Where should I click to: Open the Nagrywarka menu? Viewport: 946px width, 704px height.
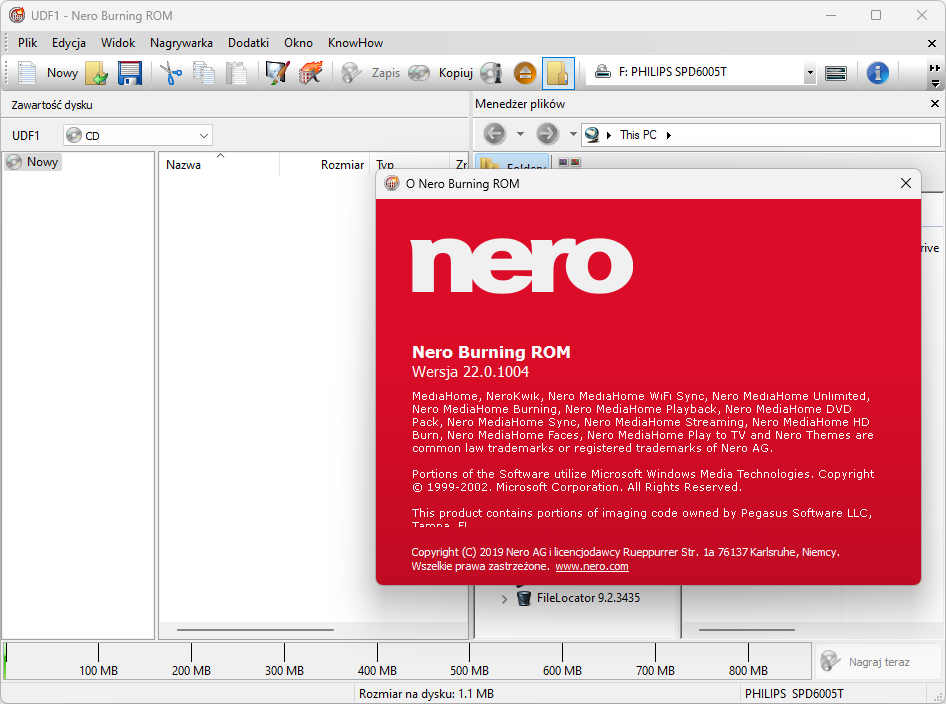[181, 43]
